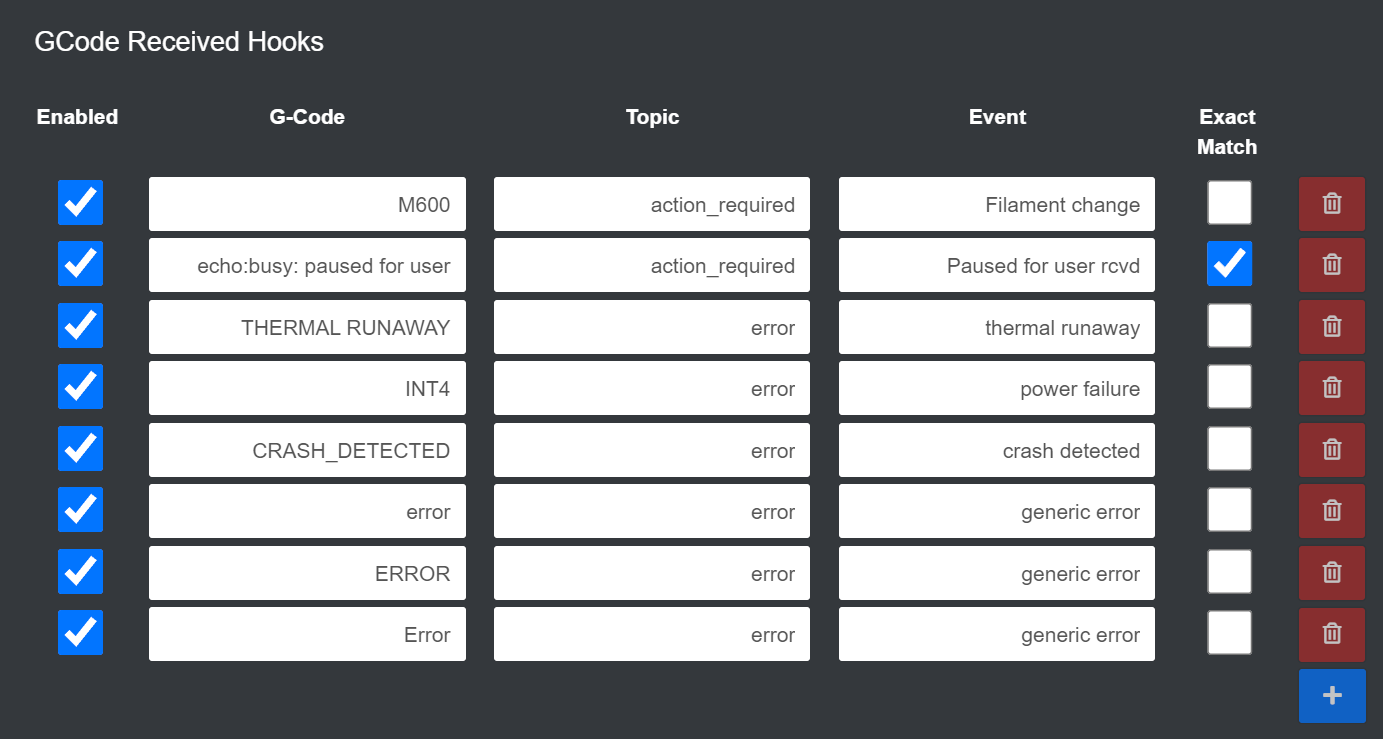Toggle Enabled for THERMAL RUNAWAY hook

pyautogui.click(x=80, y=326)
